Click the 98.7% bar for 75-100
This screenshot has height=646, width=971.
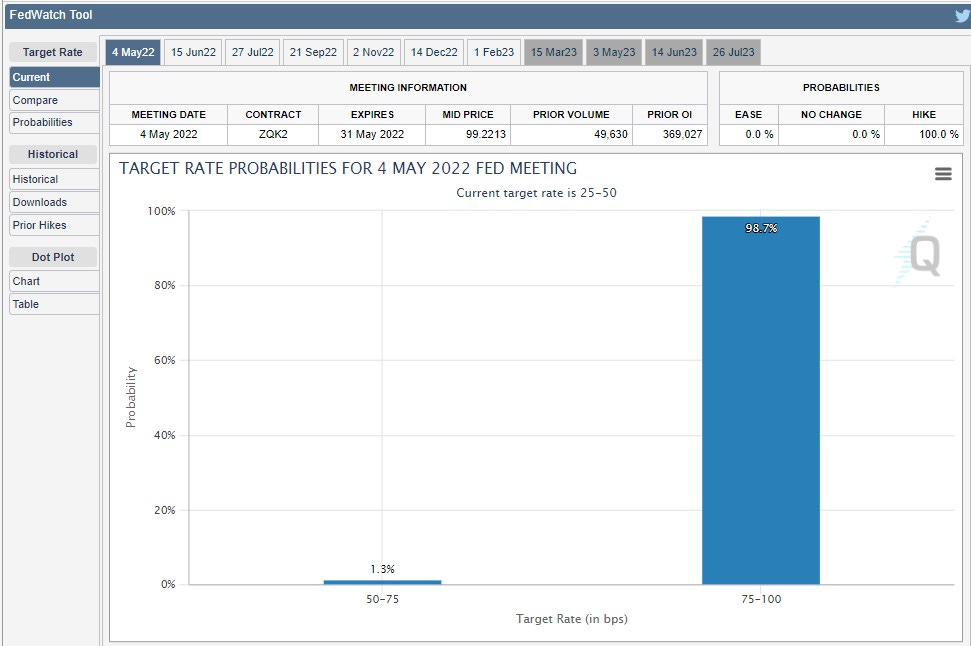(x=760, y=400)
